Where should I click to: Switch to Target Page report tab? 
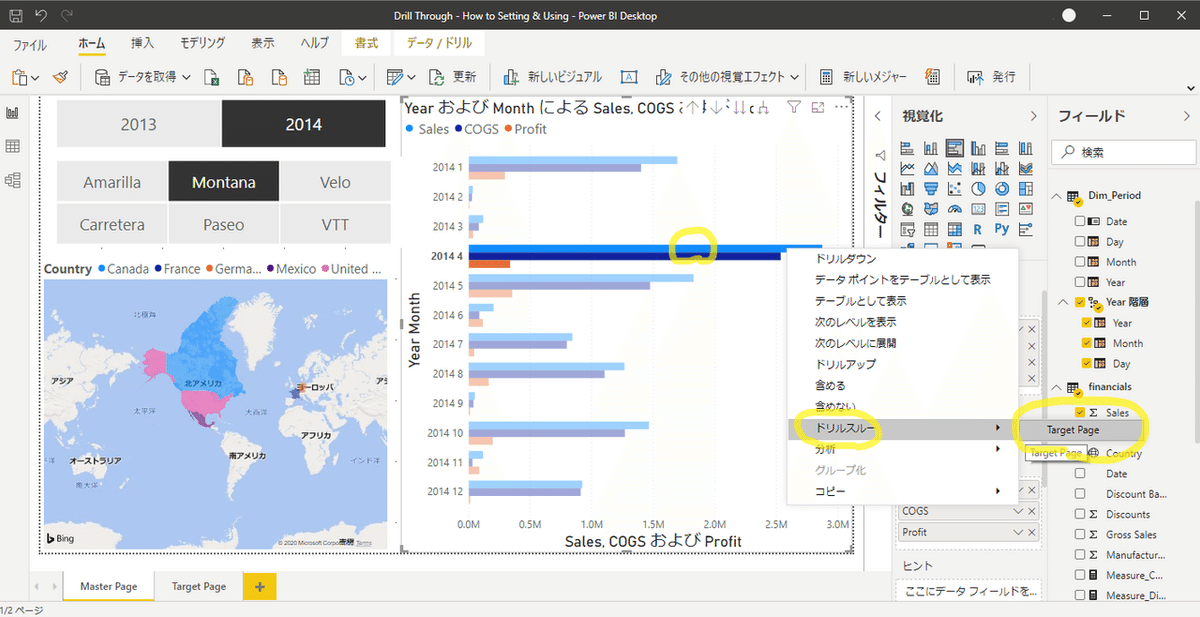click(198, 586)
